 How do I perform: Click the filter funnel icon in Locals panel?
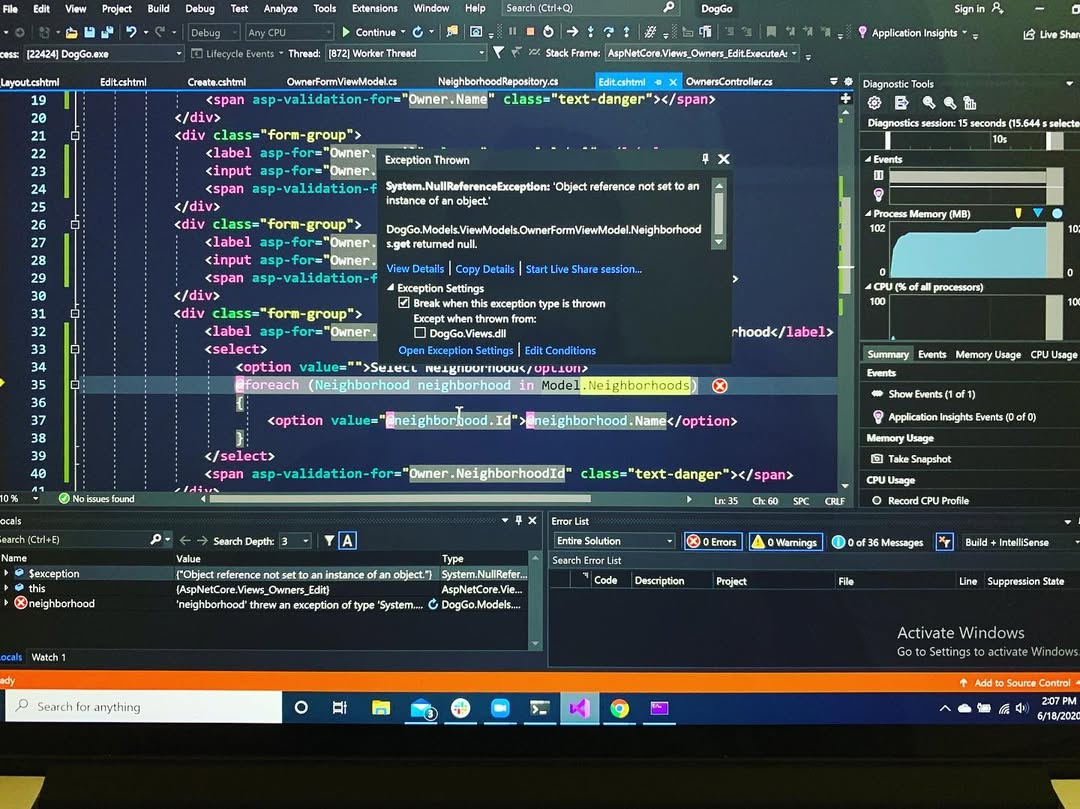[x=329, y=541]
